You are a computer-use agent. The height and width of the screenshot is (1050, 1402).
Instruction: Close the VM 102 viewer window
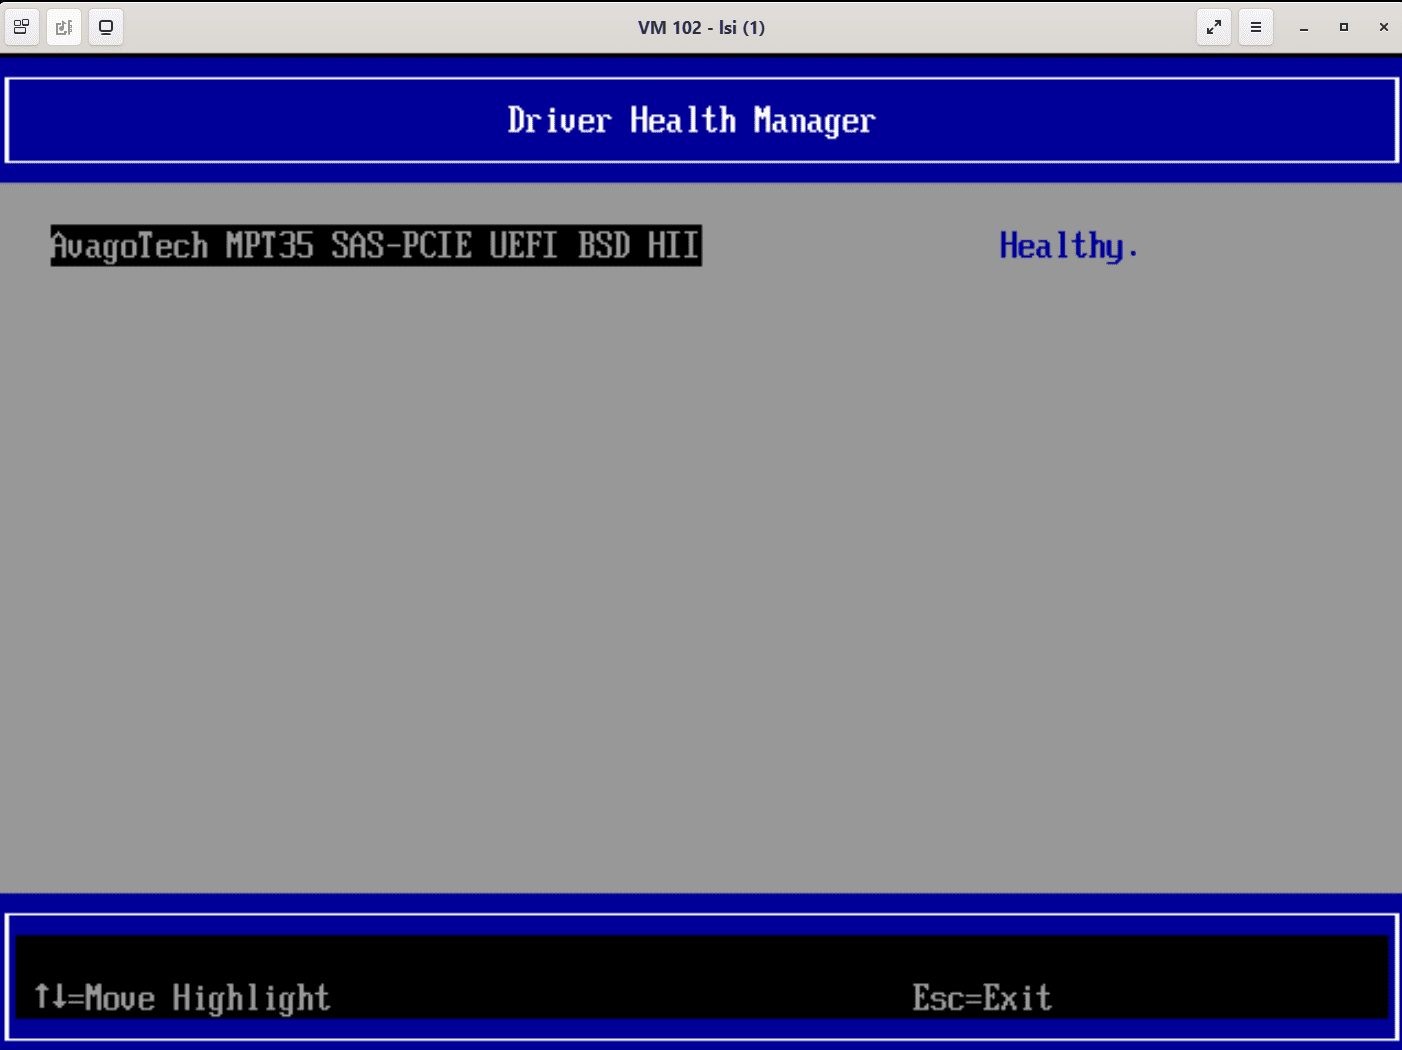coord(1384,27)
